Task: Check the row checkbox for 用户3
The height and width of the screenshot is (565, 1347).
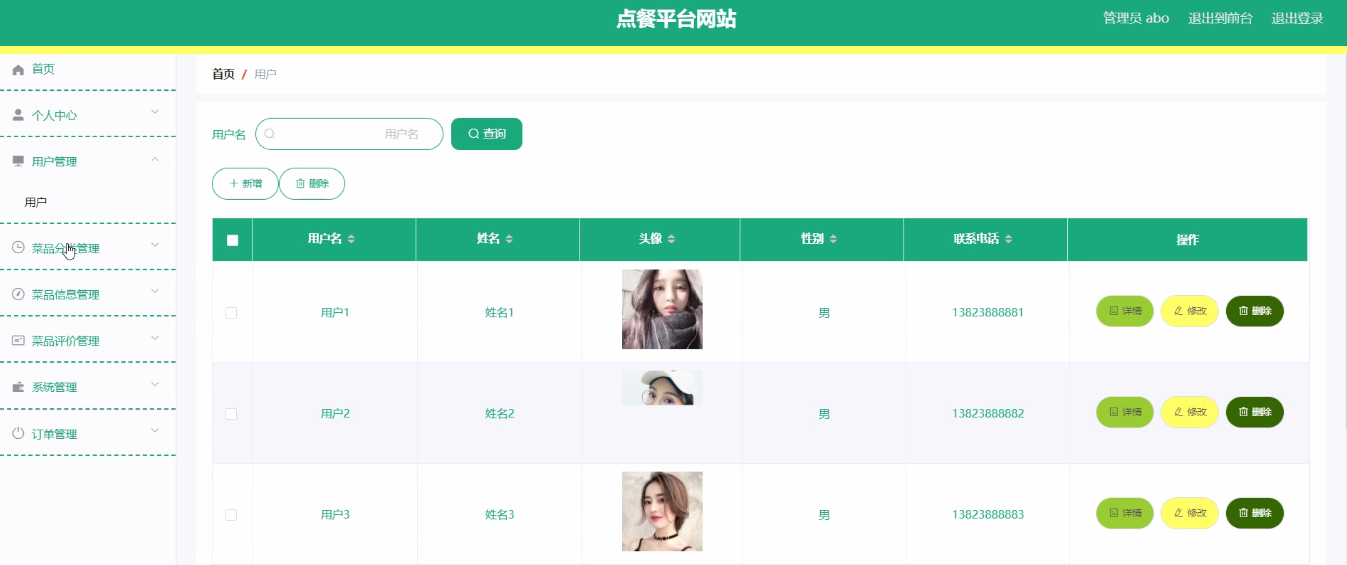Action: [x=231, y=515]
